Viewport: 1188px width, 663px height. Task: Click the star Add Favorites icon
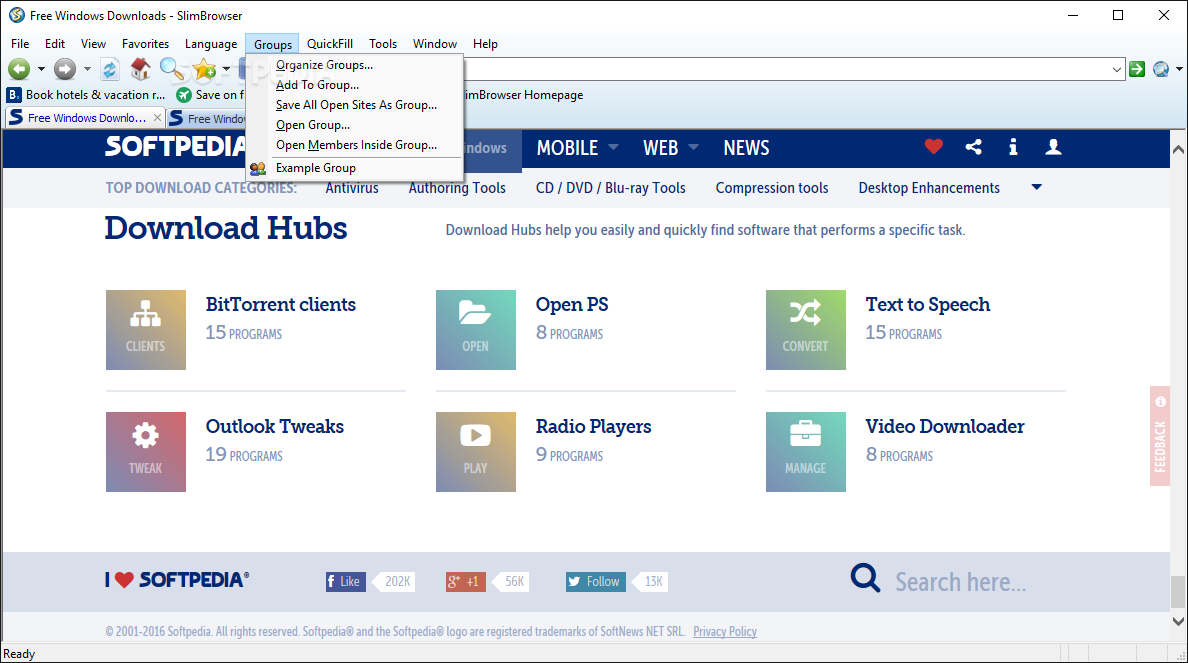[x=203, y=69]
